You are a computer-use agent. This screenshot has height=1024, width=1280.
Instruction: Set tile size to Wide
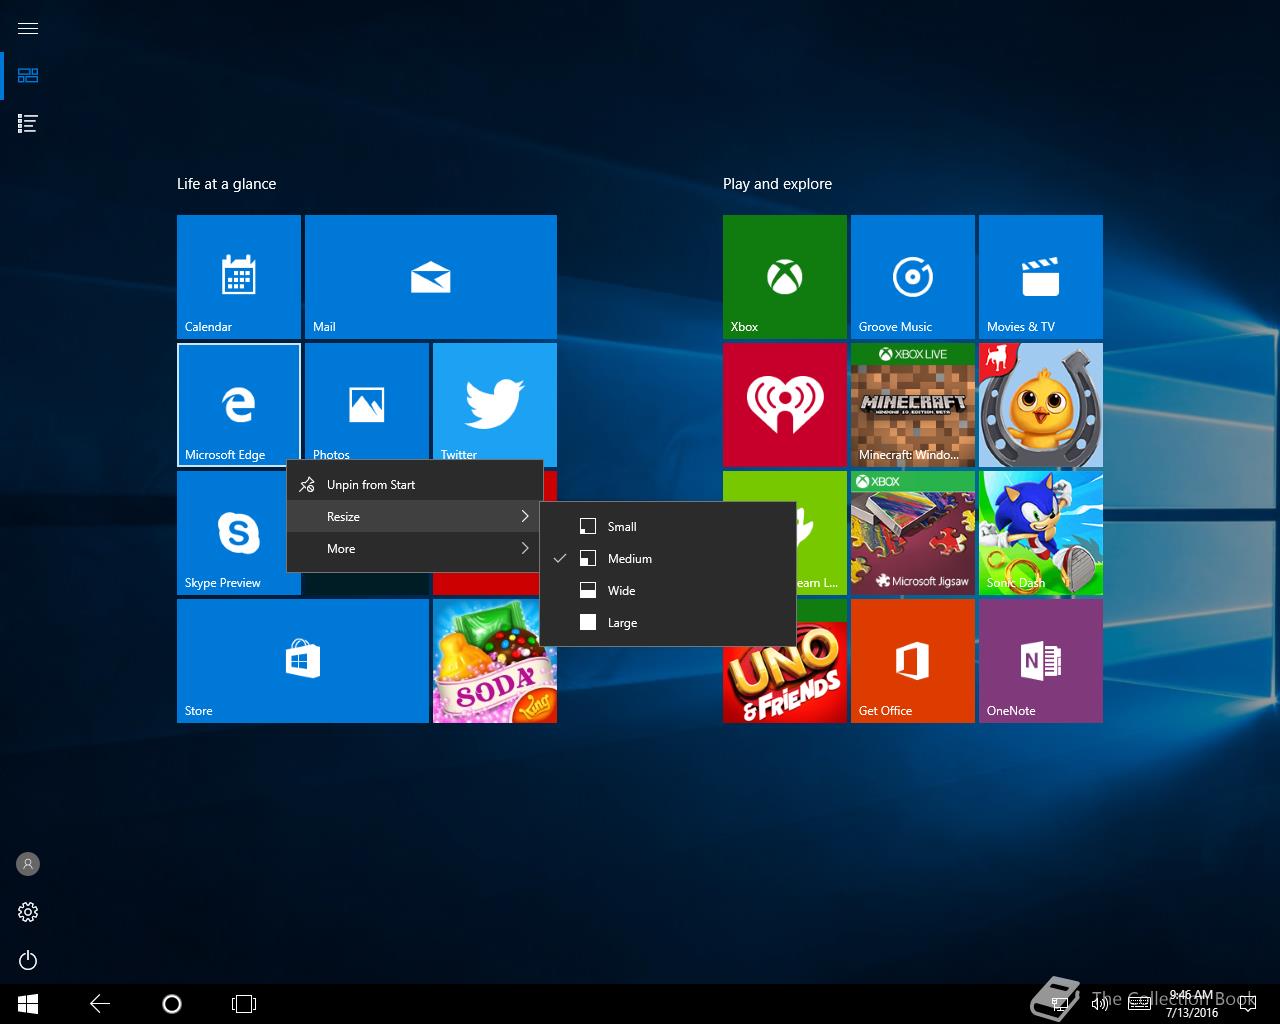(668, 591)
